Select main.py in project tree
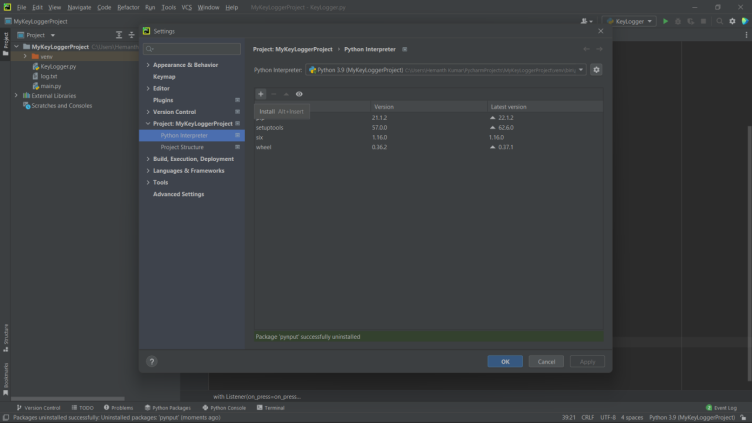This screenshot has width=753, height=424. 50,86
